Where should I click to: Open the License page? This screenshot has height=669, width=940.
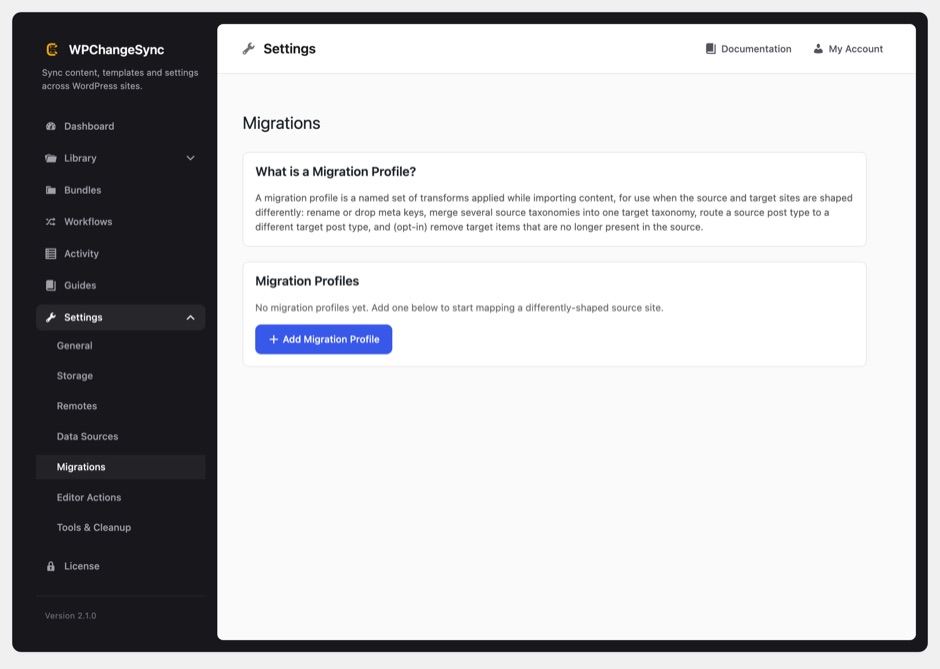[x=120, y=566]
